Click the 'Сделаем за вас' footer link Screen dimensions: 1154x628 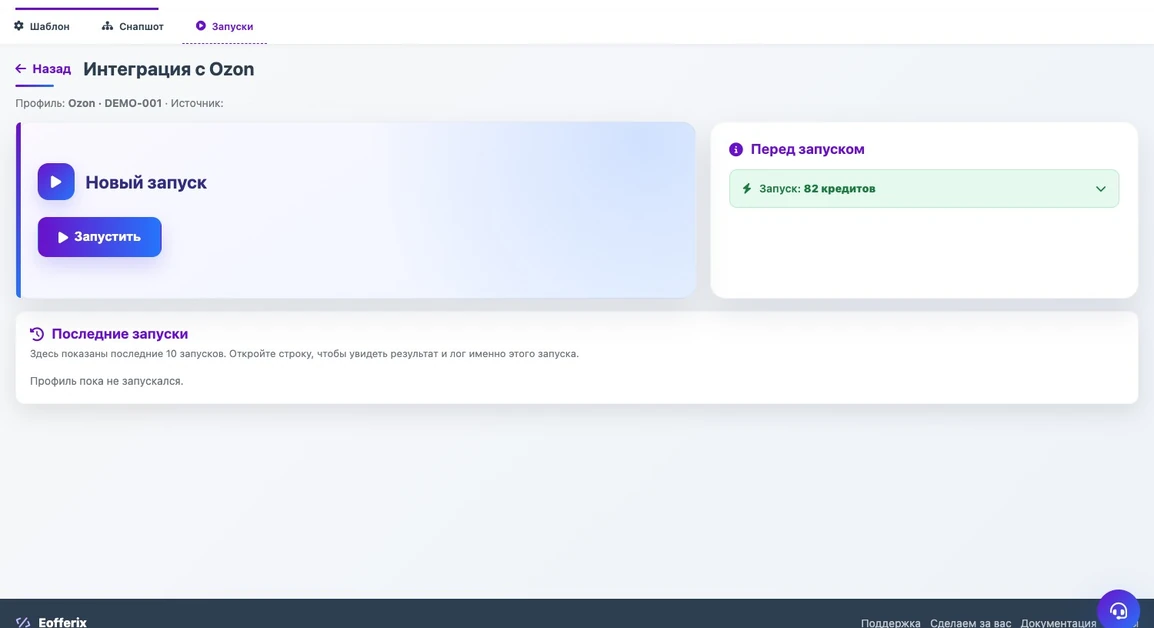coord(970,624)
